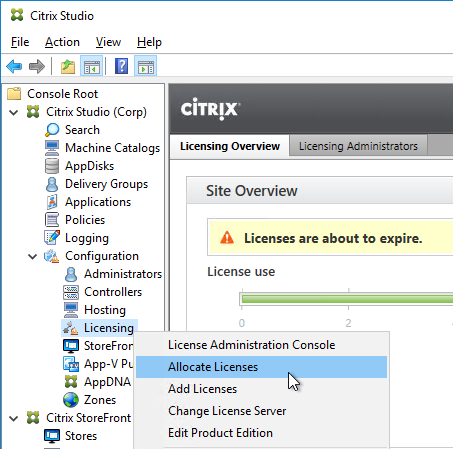Viewport: 453px width, 449px height.
Task: Select the AppDisks database icon
Action: point(52,166)
